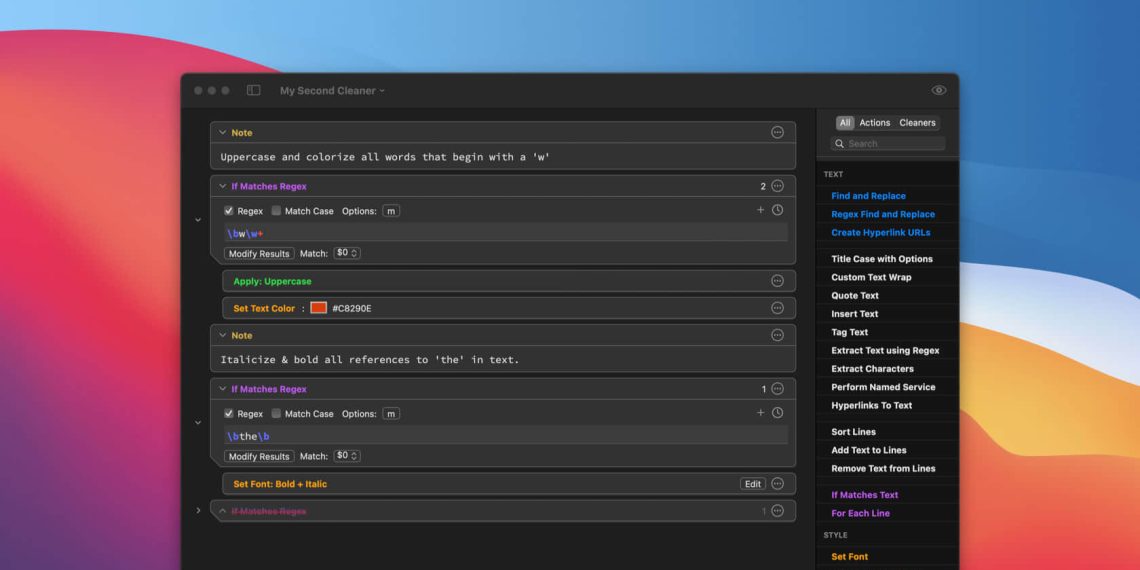Viewport: 1140px width, 570px height.
Task: Open the My Second Cleaner title dropdown
Action: click(332, 91)
